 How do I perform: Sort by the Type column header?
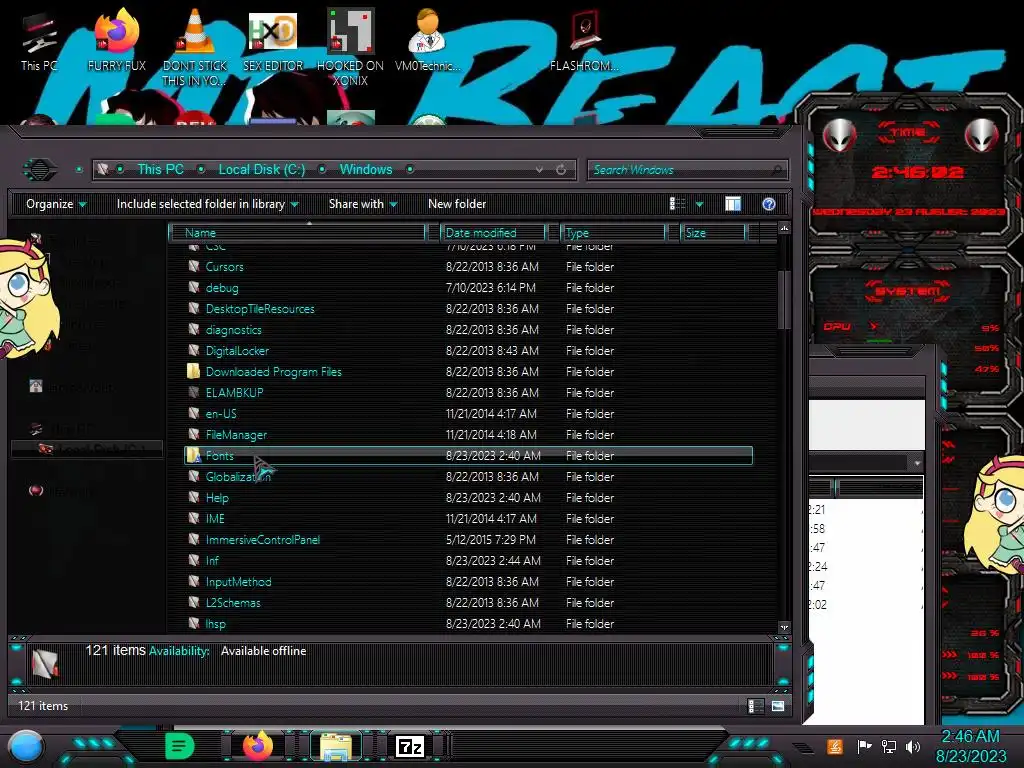(x=613, y=232)
